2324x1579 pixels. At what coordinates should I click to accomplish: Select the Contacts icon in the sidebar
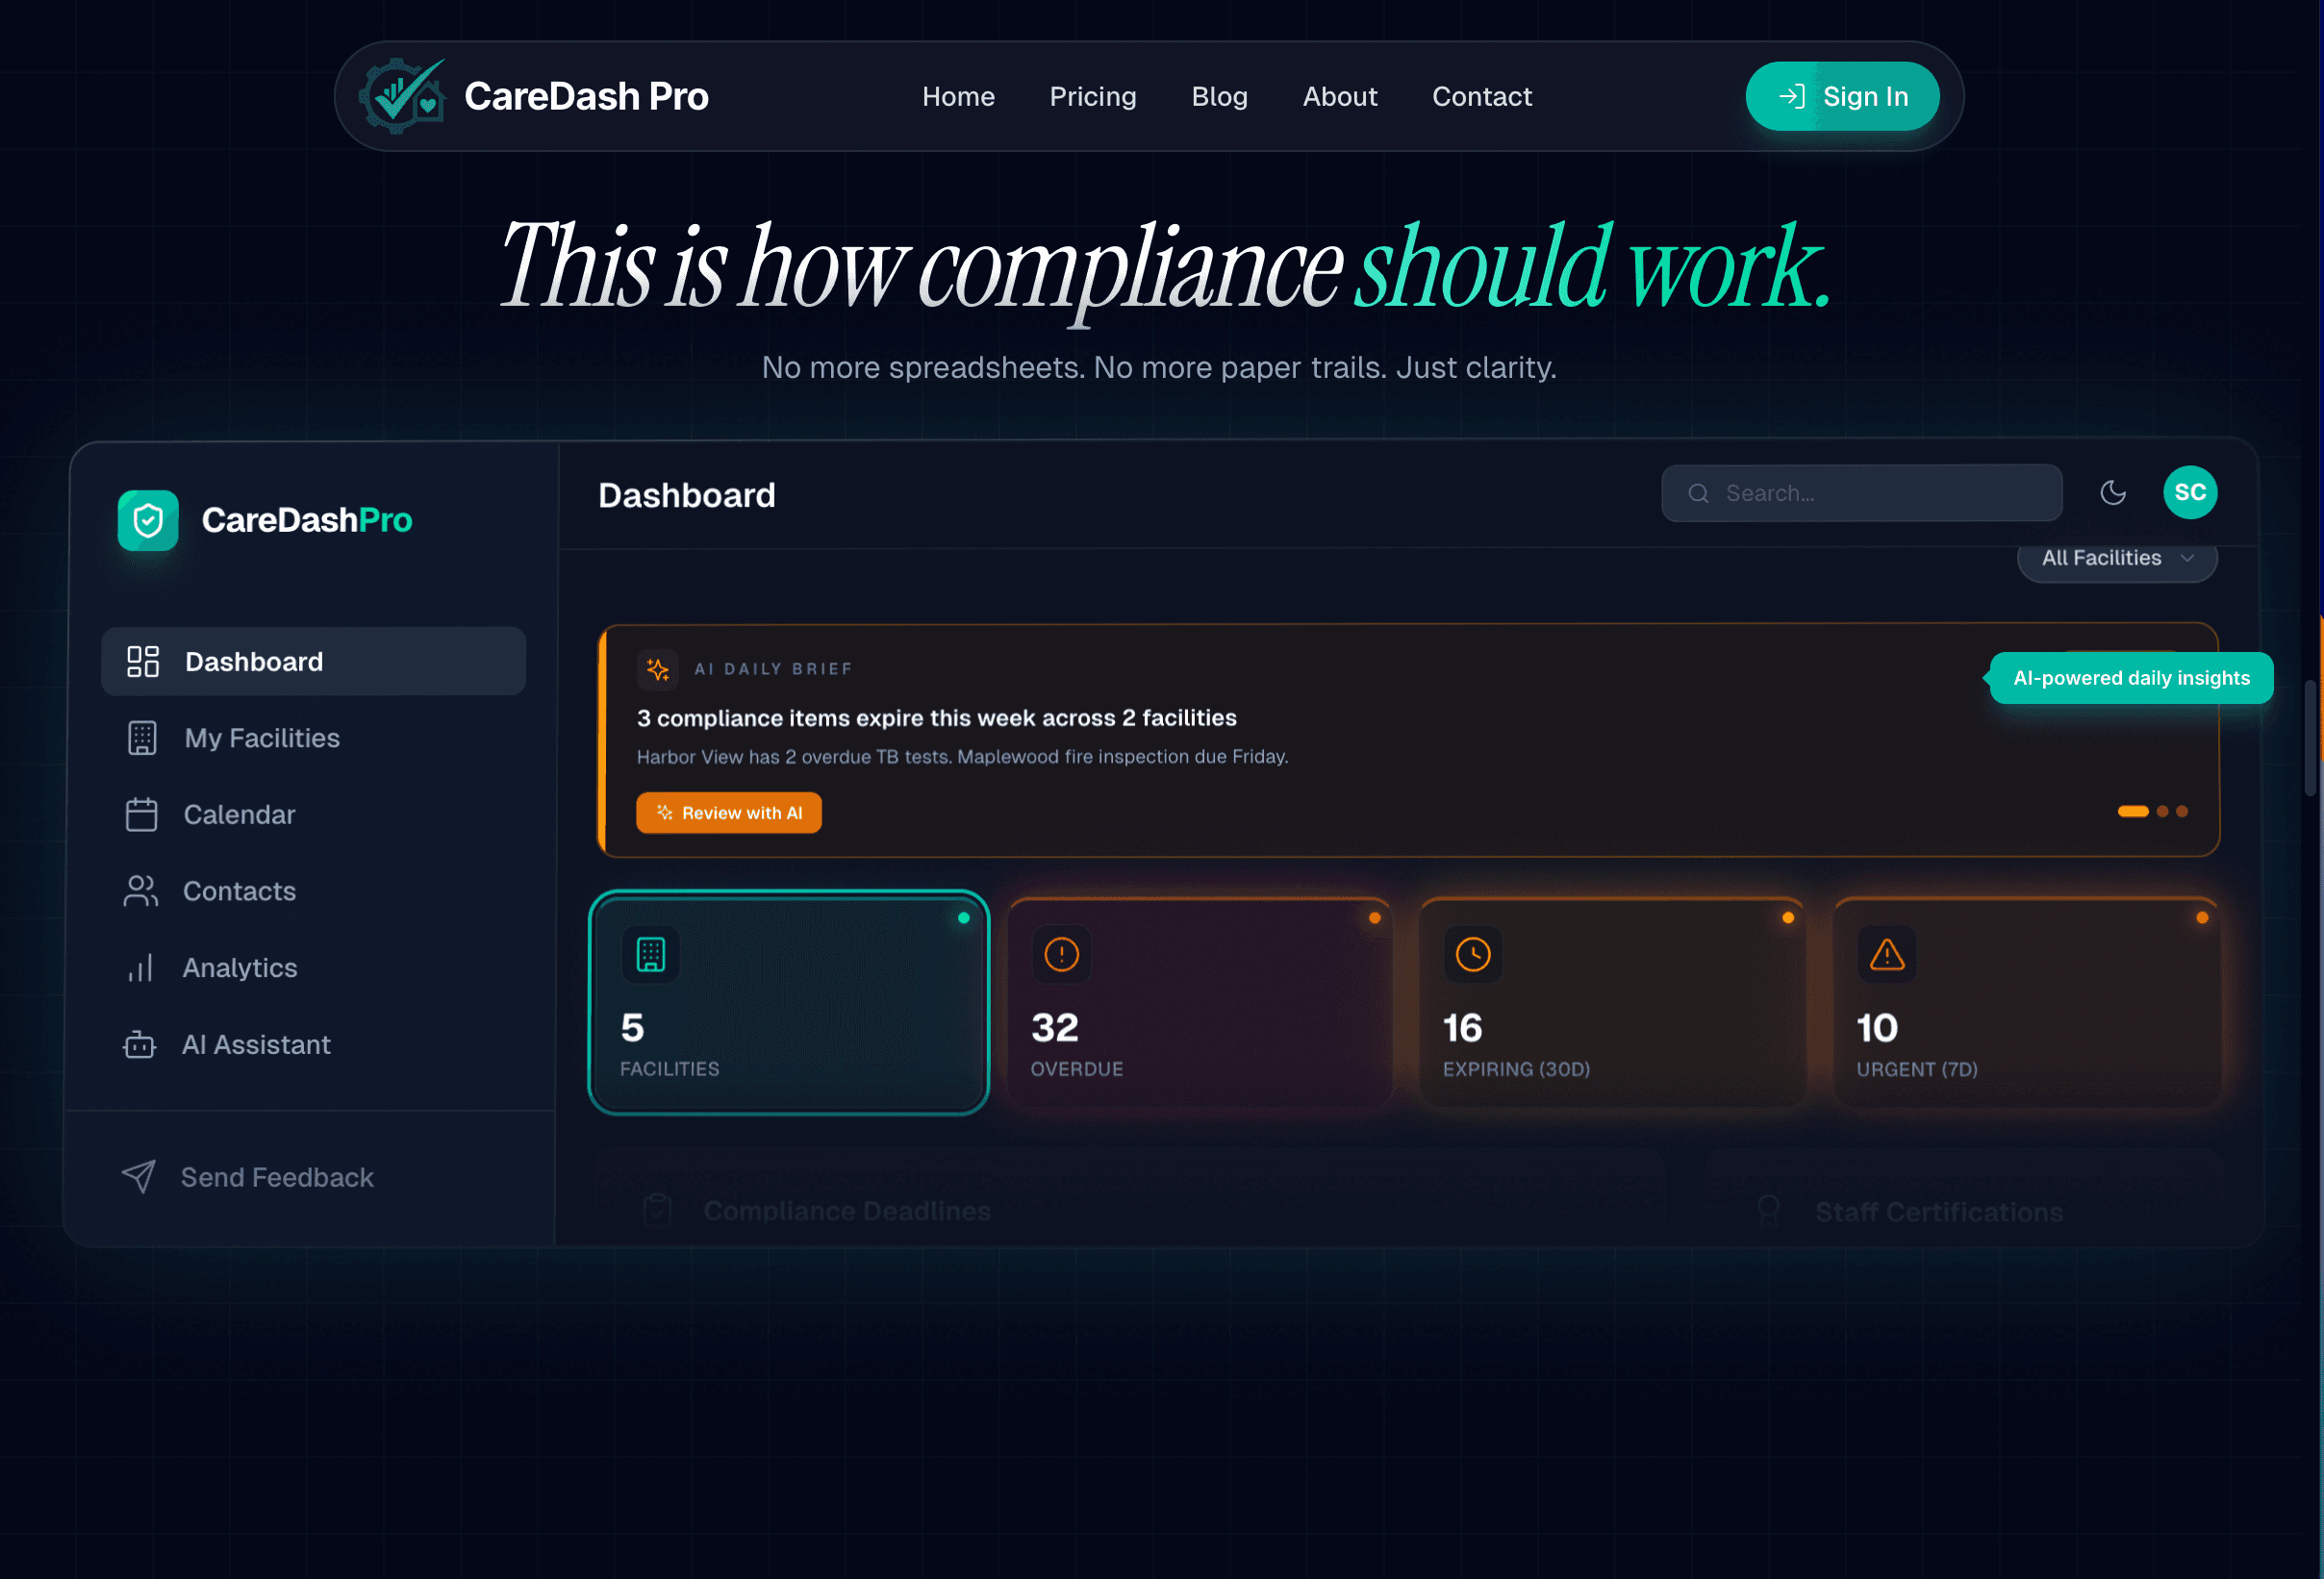pos(141,890)
